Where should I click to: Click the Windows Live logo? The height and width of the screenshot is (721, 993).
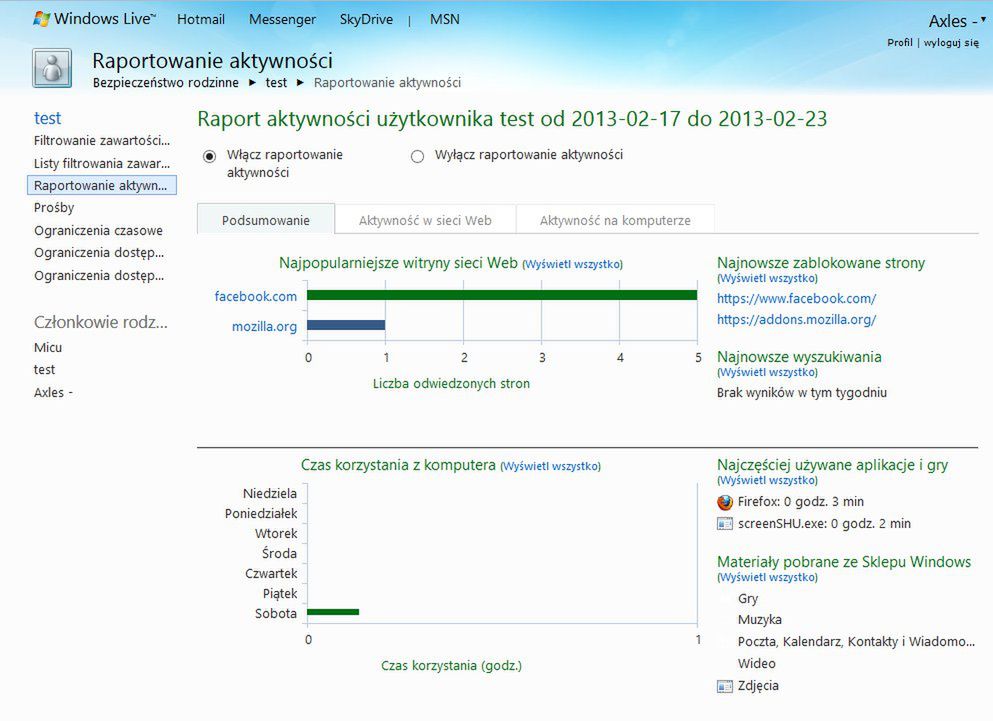(x=94, y=19)
